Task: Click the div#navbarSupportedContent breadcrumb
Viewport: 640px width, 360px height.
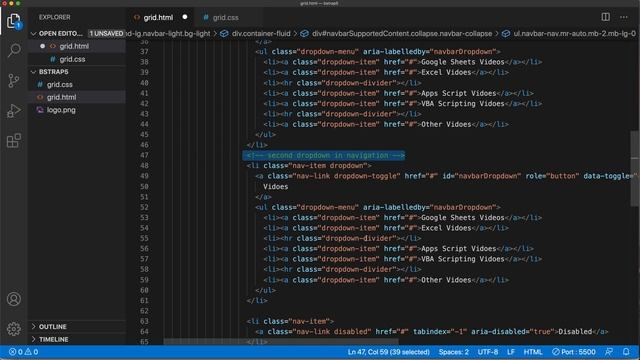Action: 397,33
